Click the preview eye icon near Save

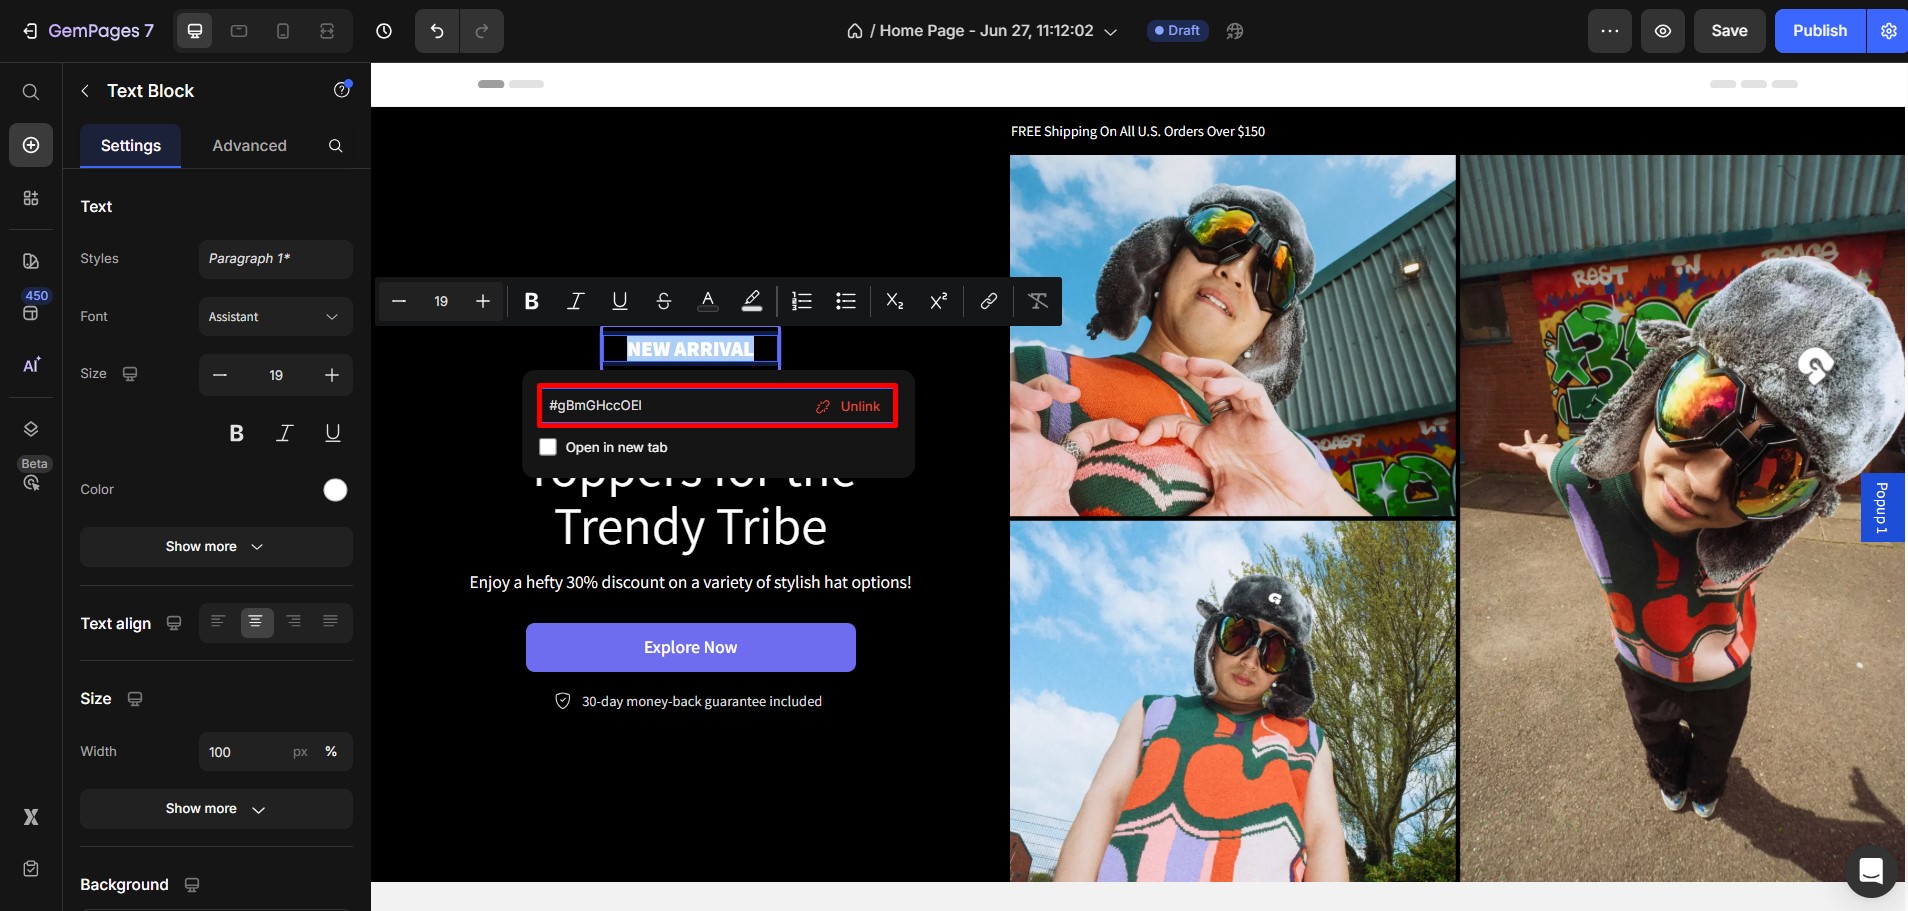[x=1663, y=31]
